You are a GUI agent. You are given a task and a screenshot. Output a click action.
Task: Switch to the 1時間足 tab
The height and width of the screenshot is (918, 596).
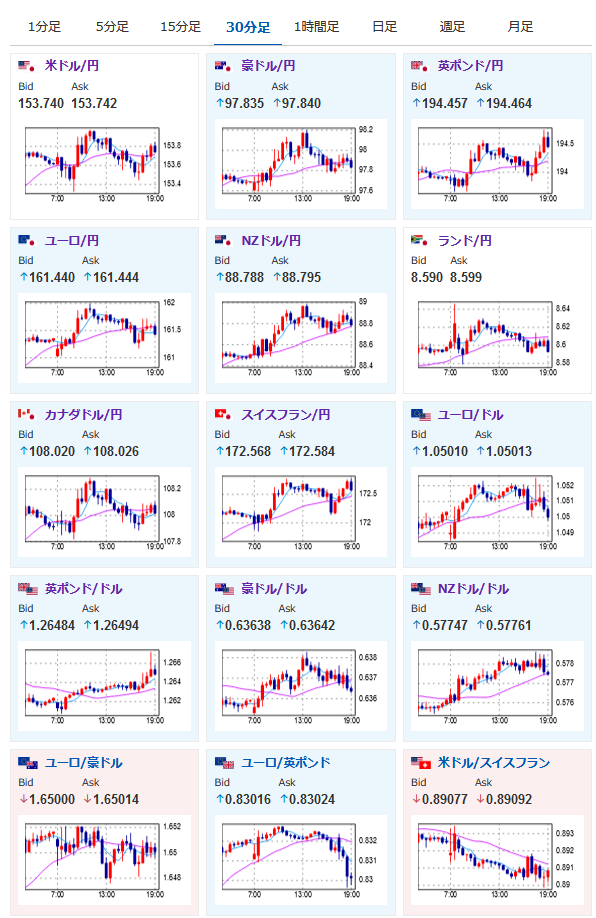pyautogui.click(x=316, y=27)
